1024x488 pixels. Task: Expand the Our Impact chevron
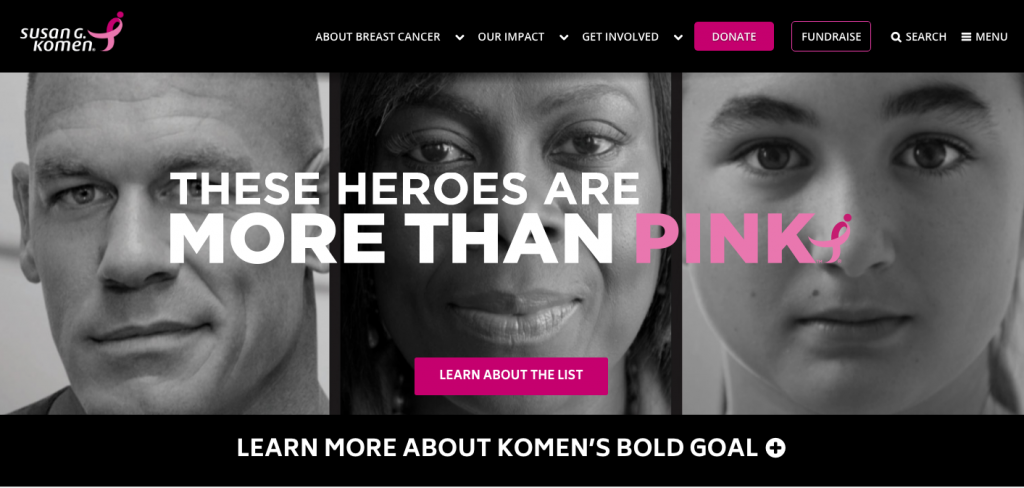(x=564, y=37)
